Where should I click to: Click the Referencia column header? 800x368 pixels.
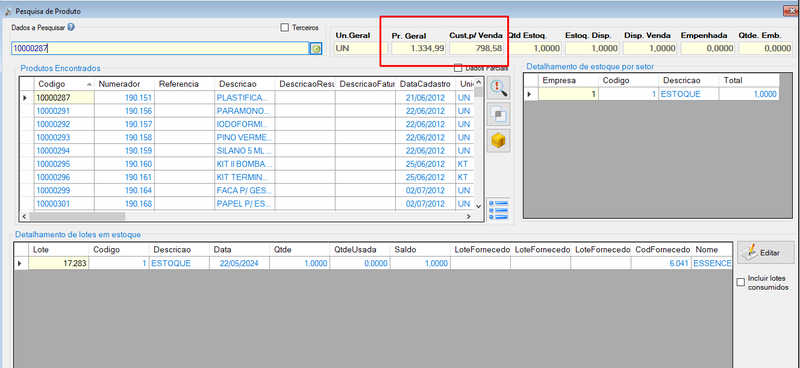[x=184, y=84]
